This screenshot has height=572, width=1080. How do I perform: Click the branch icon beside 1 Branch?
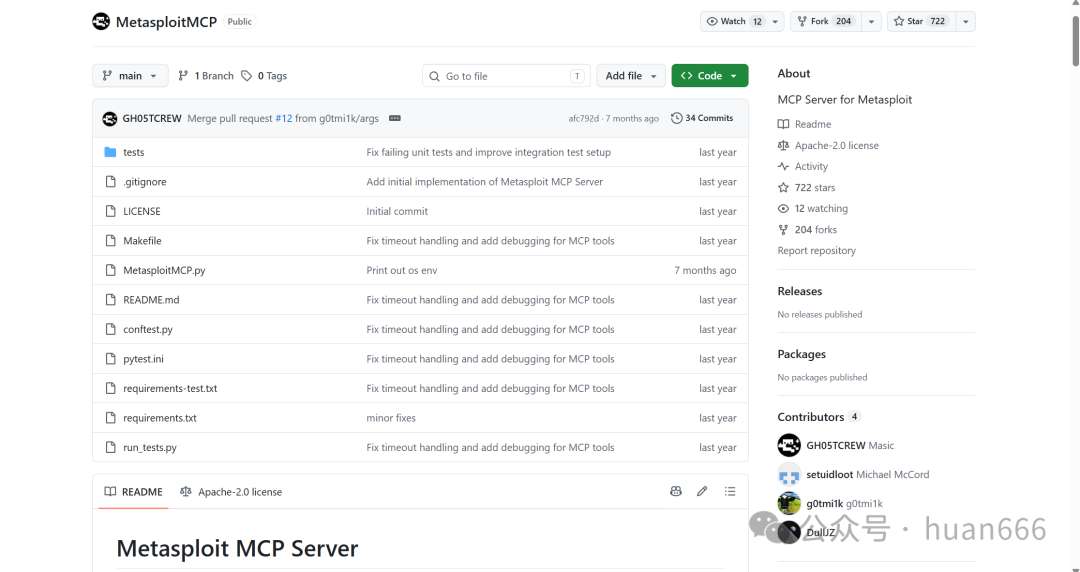click(183, 76)
